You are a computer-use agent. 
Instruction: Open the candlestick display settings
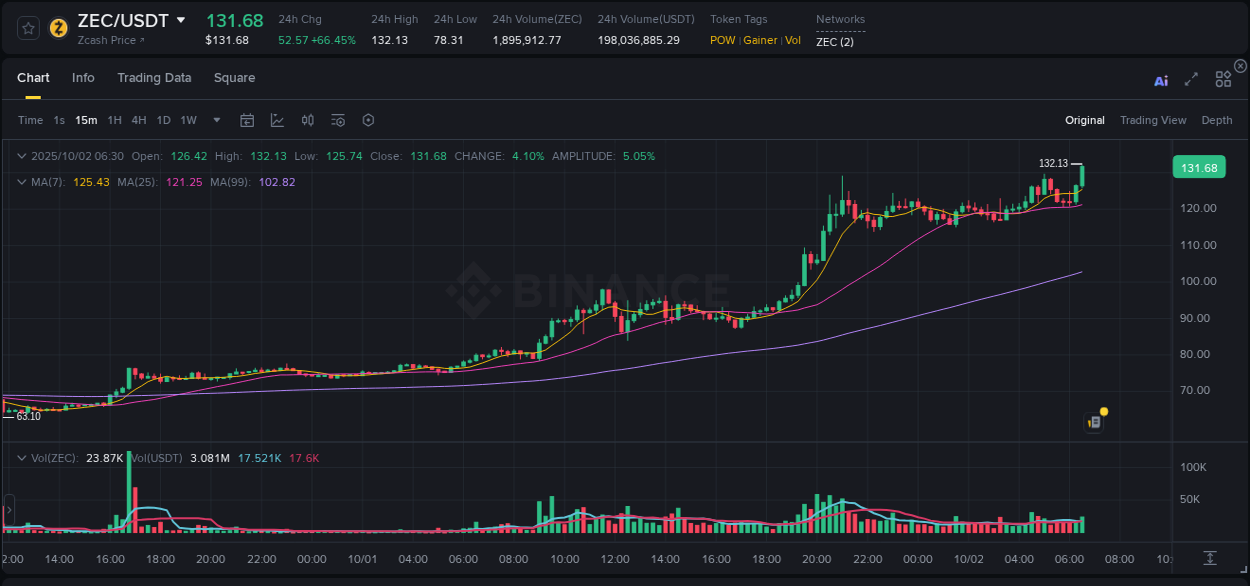[x=307, y=119]
